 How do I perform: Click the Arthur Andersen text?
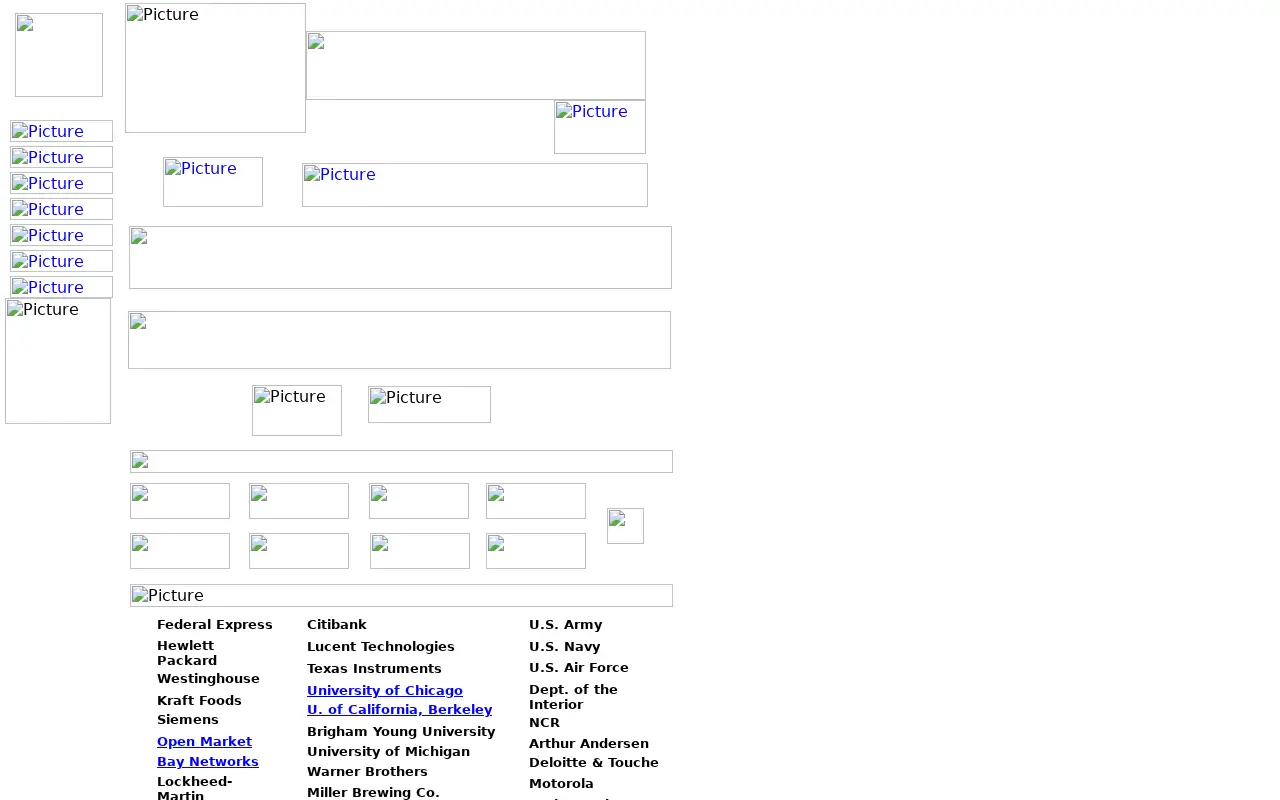(589, 744)
